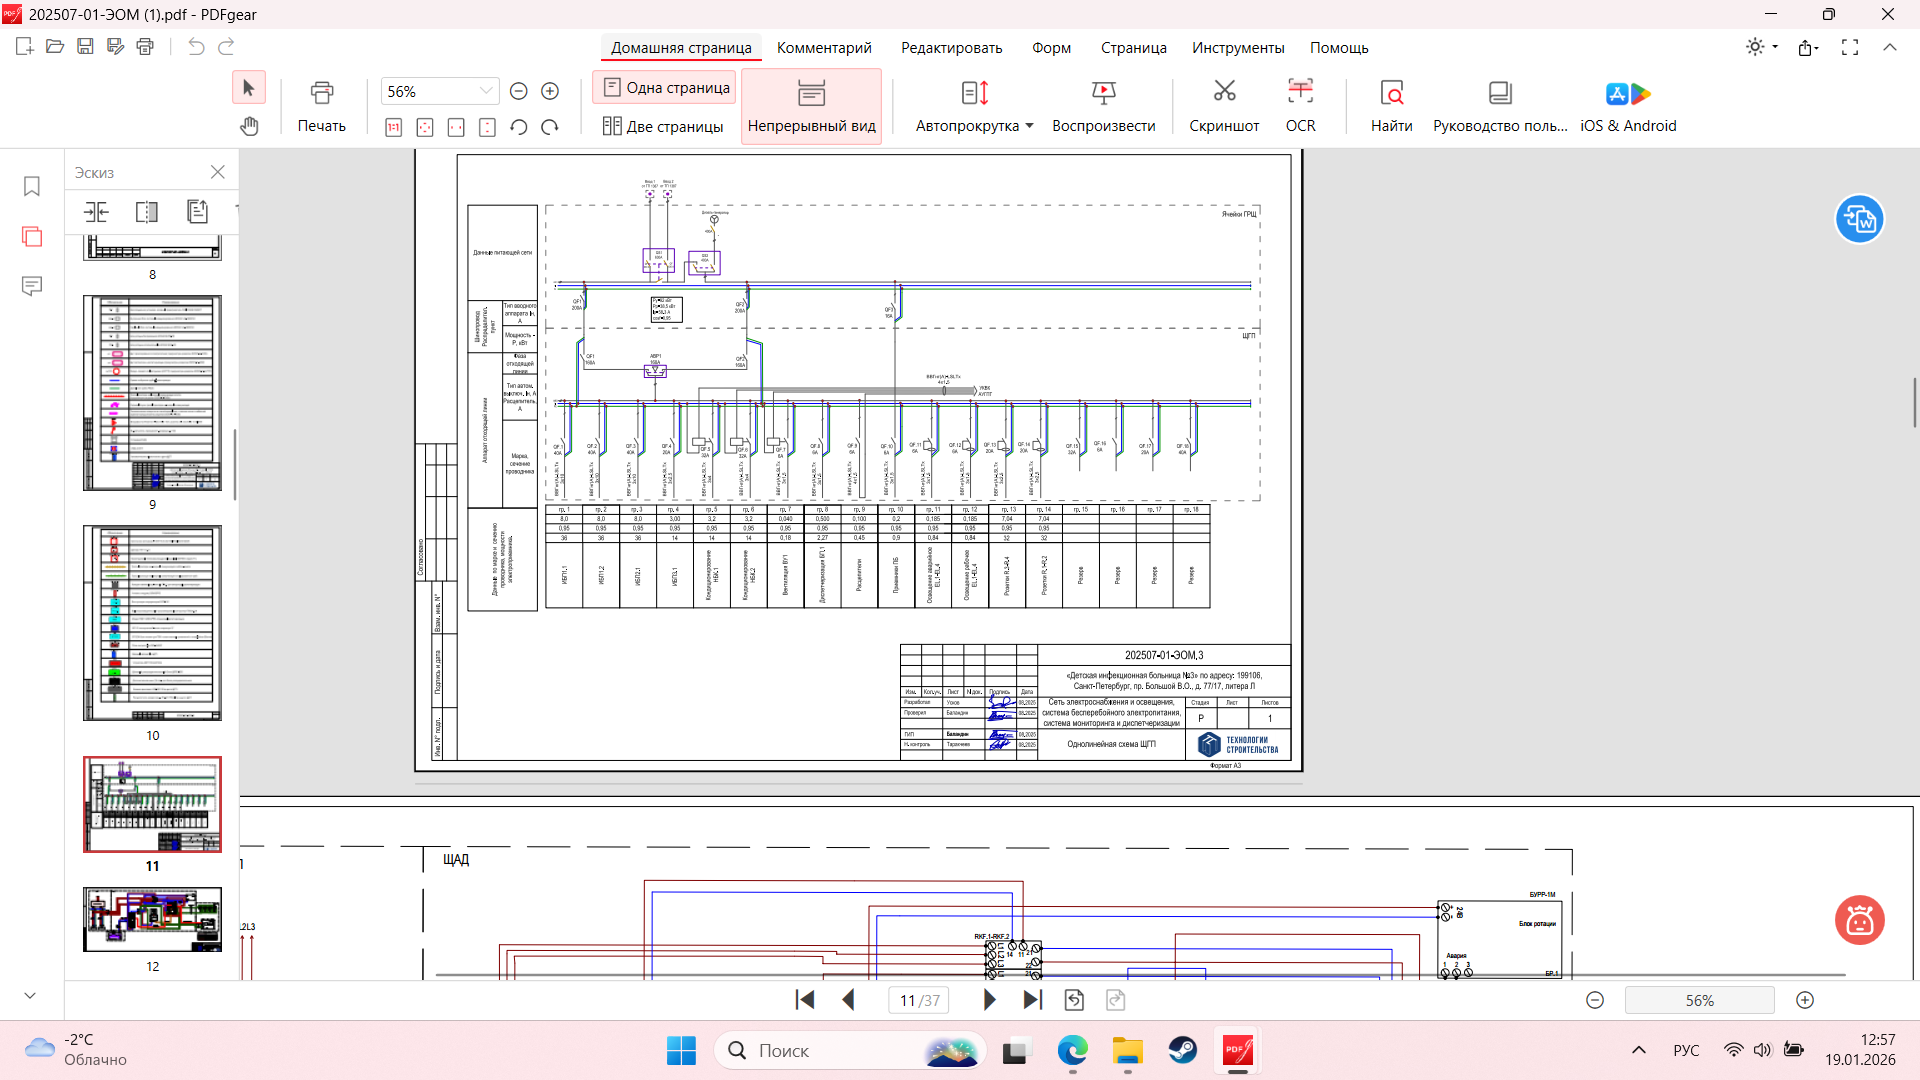Toggle Одна страница view mode
This screenshot has width=1920, height=1080.
665,88
